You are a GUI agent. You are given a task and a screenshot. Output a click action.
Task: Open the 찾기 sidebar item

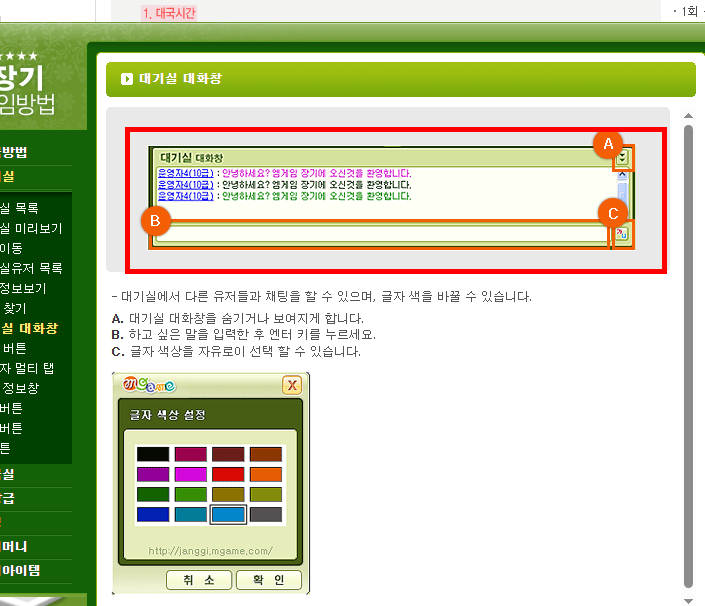pyautogui.click(x=15, y=308)
